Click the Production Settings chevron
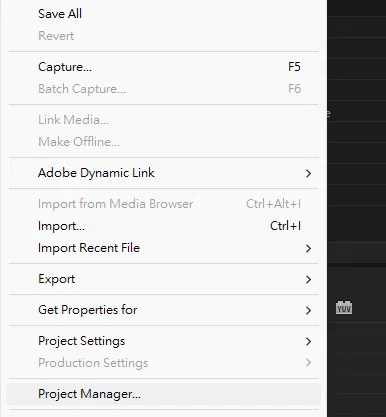Viewport: 386px width, 417px height. (x=308, y=363)
